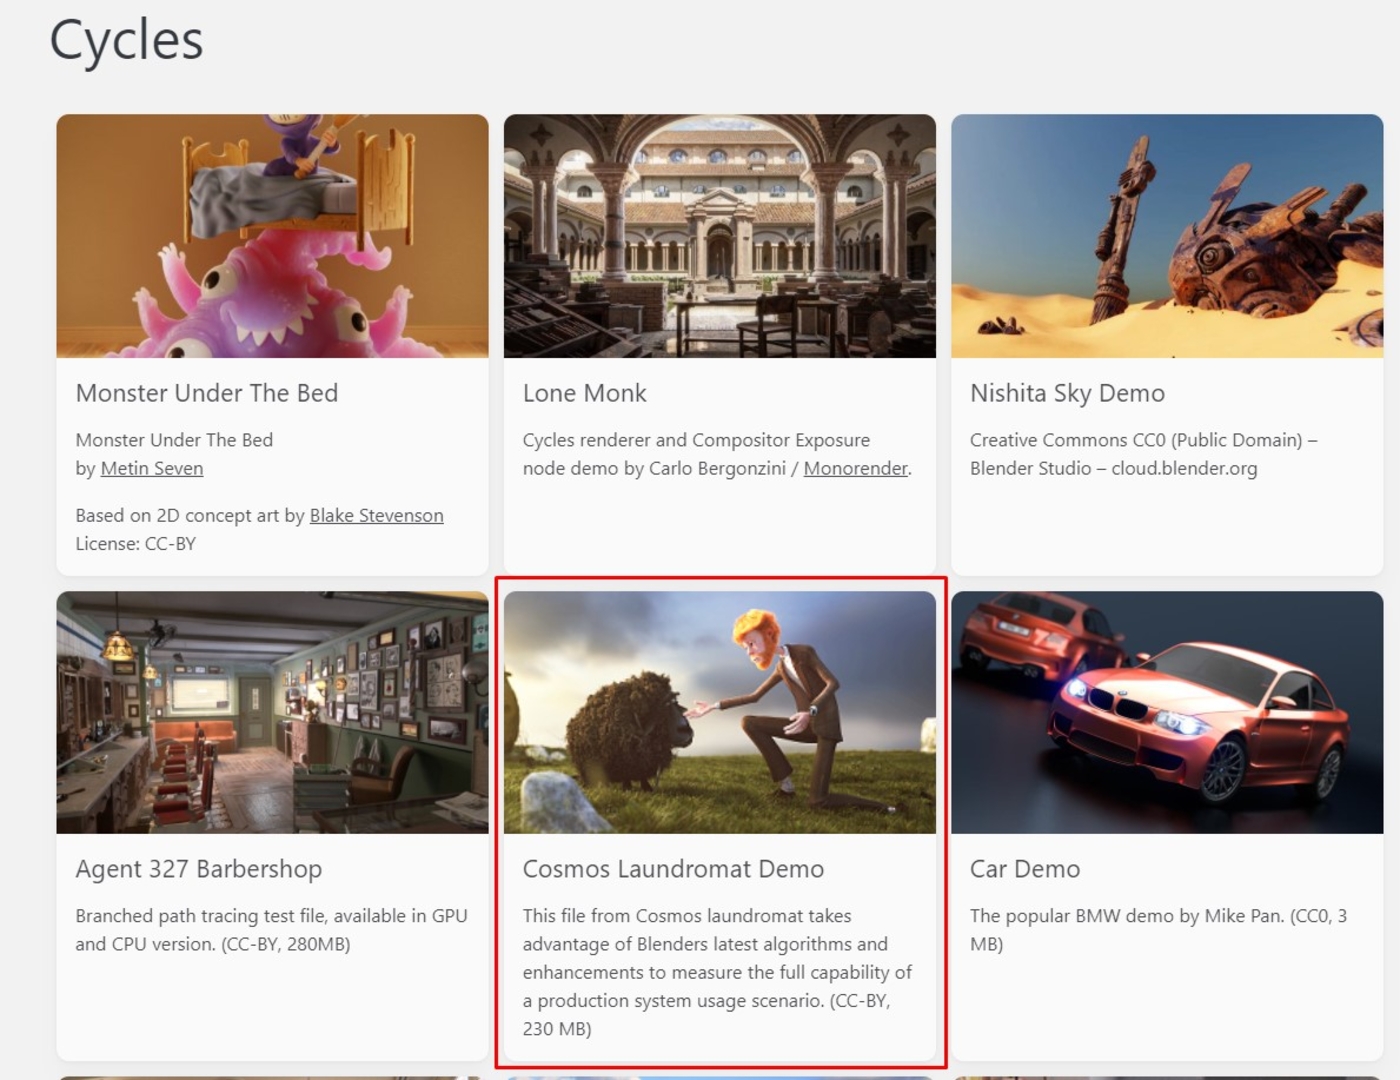
Task: Open the Nishita Sky Demo desert thumbnail
Action: click(1167, 236)
